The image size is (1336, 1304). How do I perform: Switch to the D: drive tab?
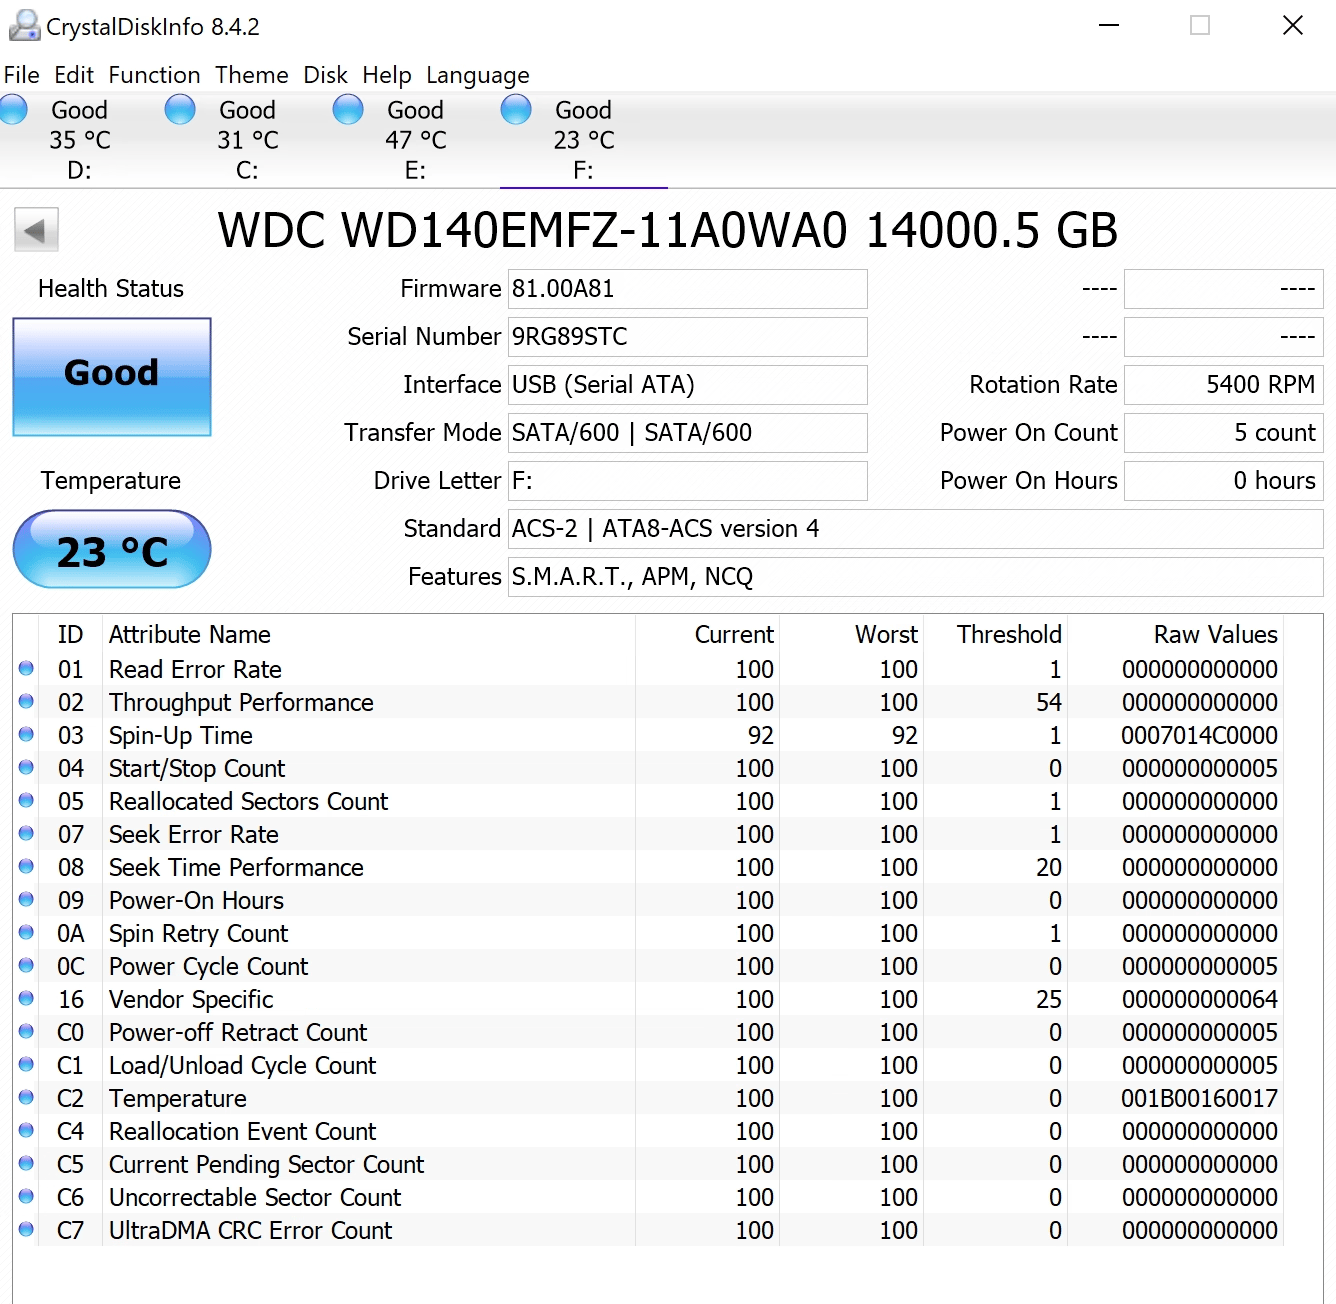pyautogui.click(x=80, y=140)
